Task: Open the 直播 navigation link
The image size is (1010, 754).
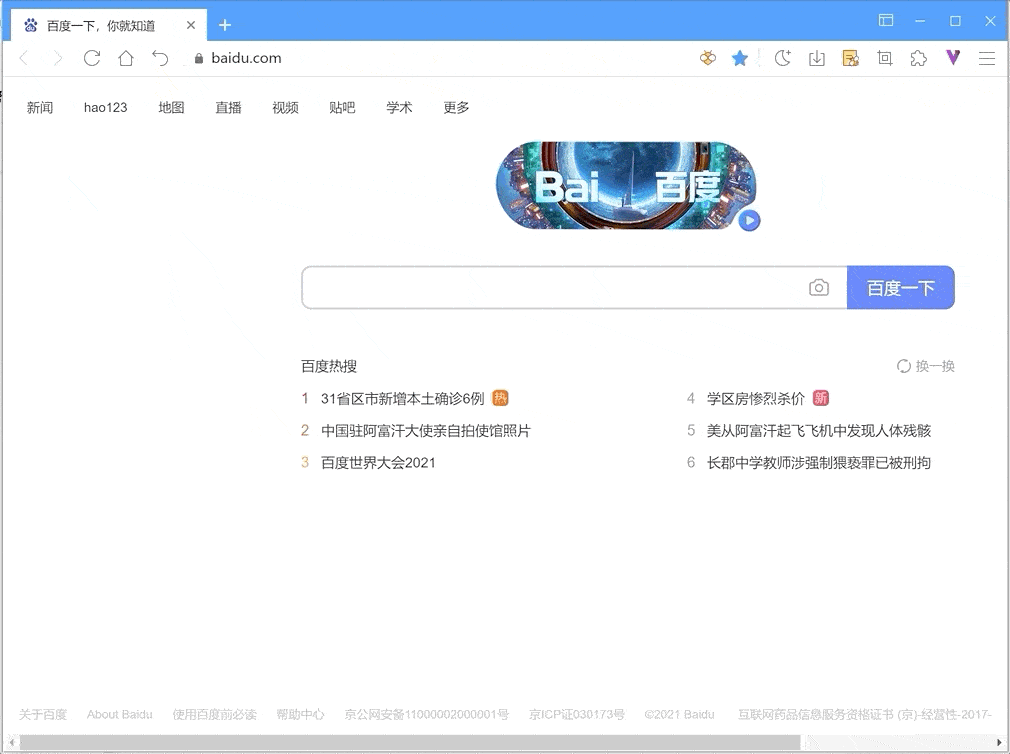Action: [x=228, y=108]
